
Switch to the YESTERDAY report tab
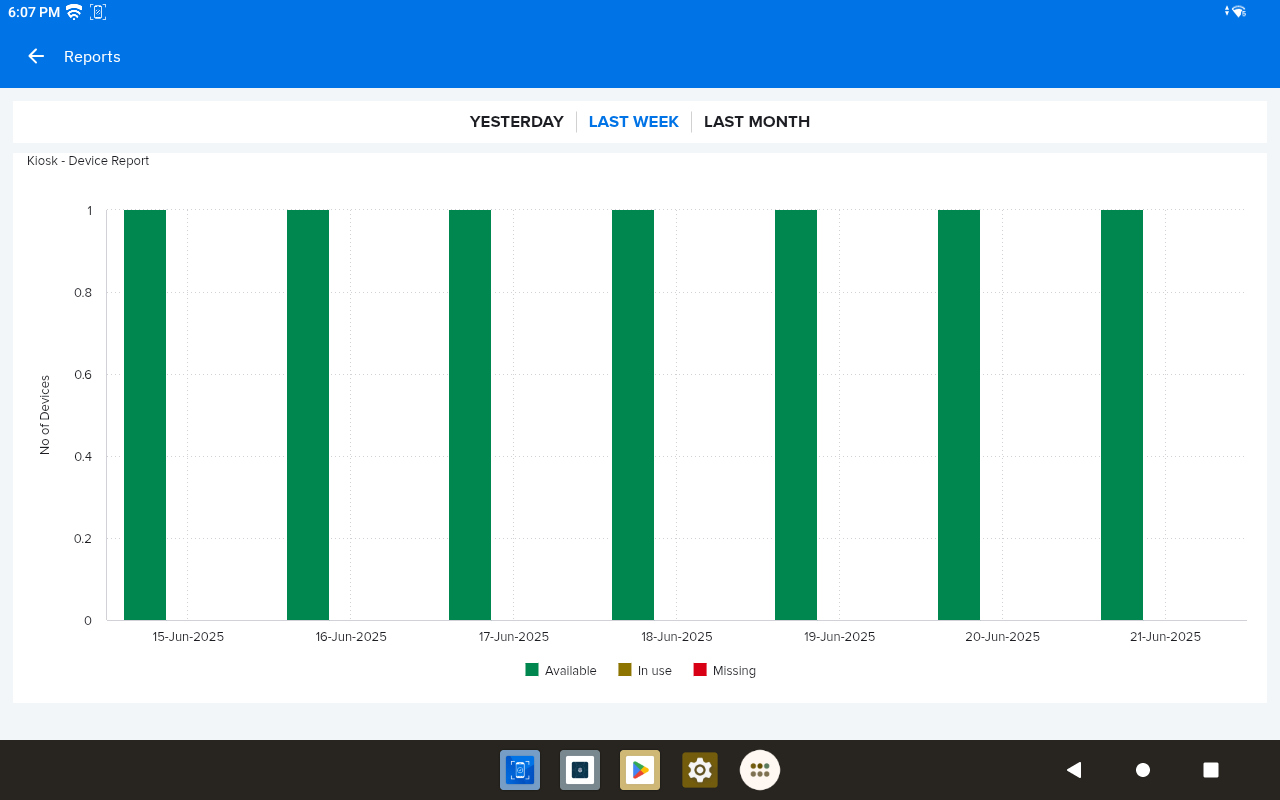[x=517, y=122]
